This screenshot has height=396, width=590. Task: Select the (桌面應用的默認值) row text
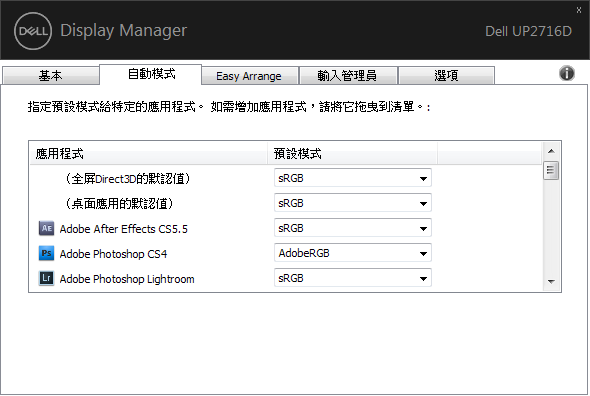119,204
